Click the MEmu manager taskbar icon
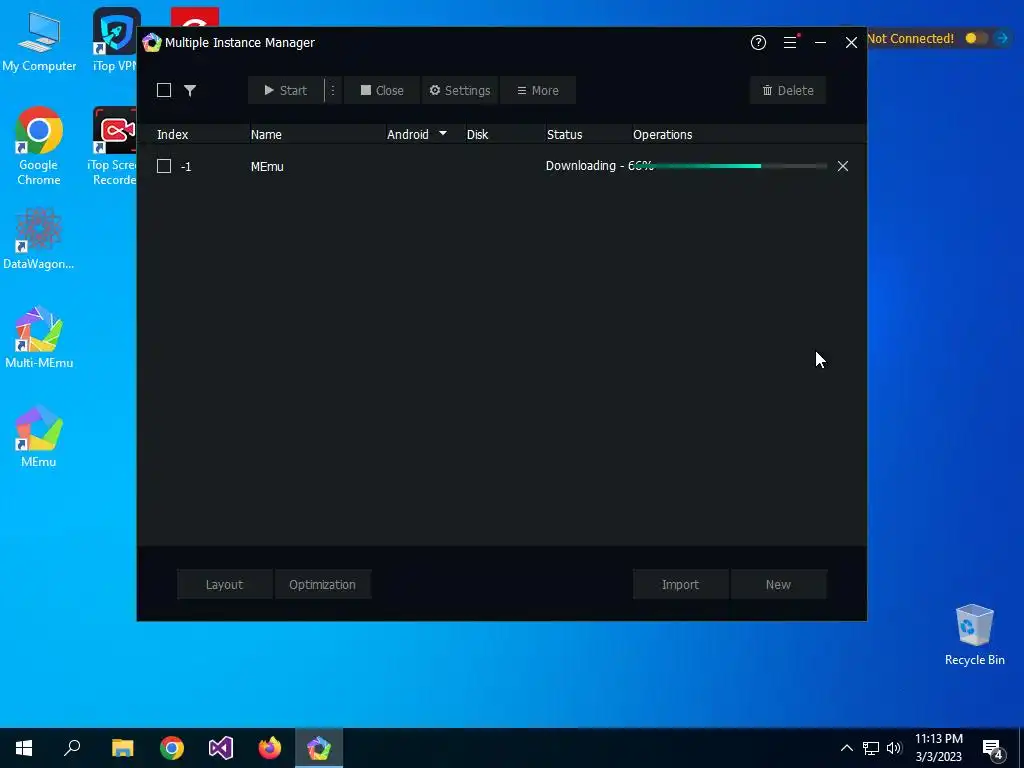The height and width of the screenshot is (768, 1024). click(x=319, y=748)
